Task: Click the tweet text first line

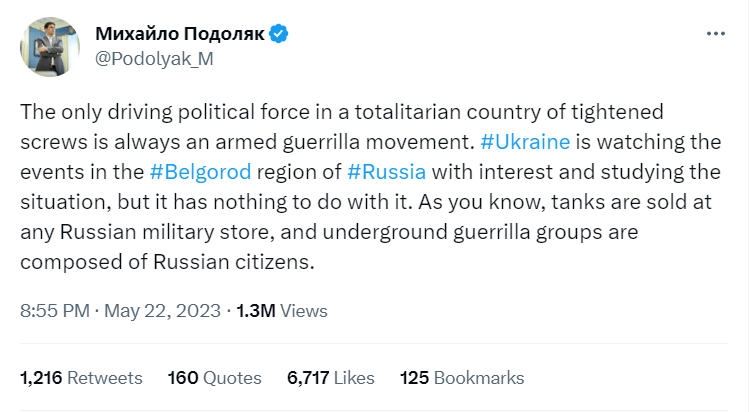Action: pyautogui.click(x=342, y=112)
